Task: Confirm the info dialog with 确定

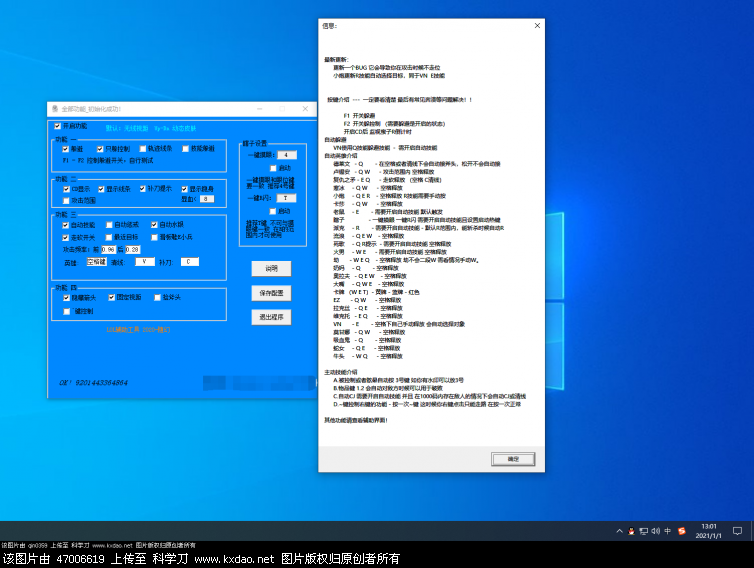Action: (513, 459)
